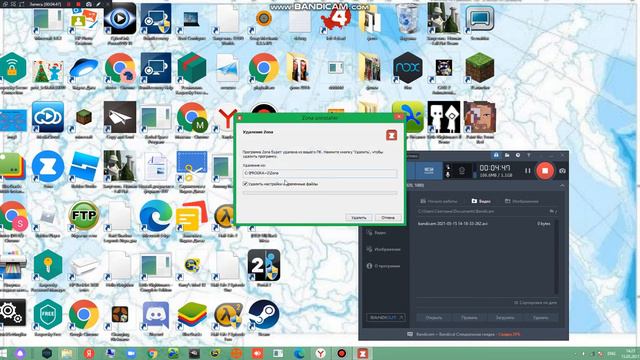
Task: Open File Explorer on taskbar
Action: (67, 353)
